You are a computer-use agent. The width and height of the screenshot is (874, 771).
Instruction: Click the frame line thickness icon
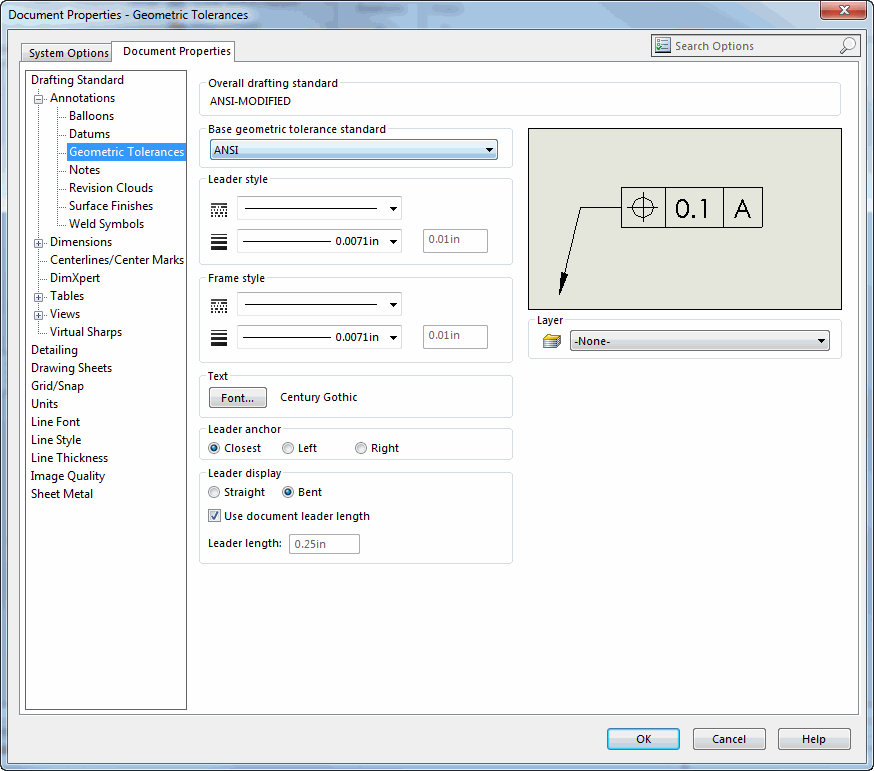coord(219,337)
